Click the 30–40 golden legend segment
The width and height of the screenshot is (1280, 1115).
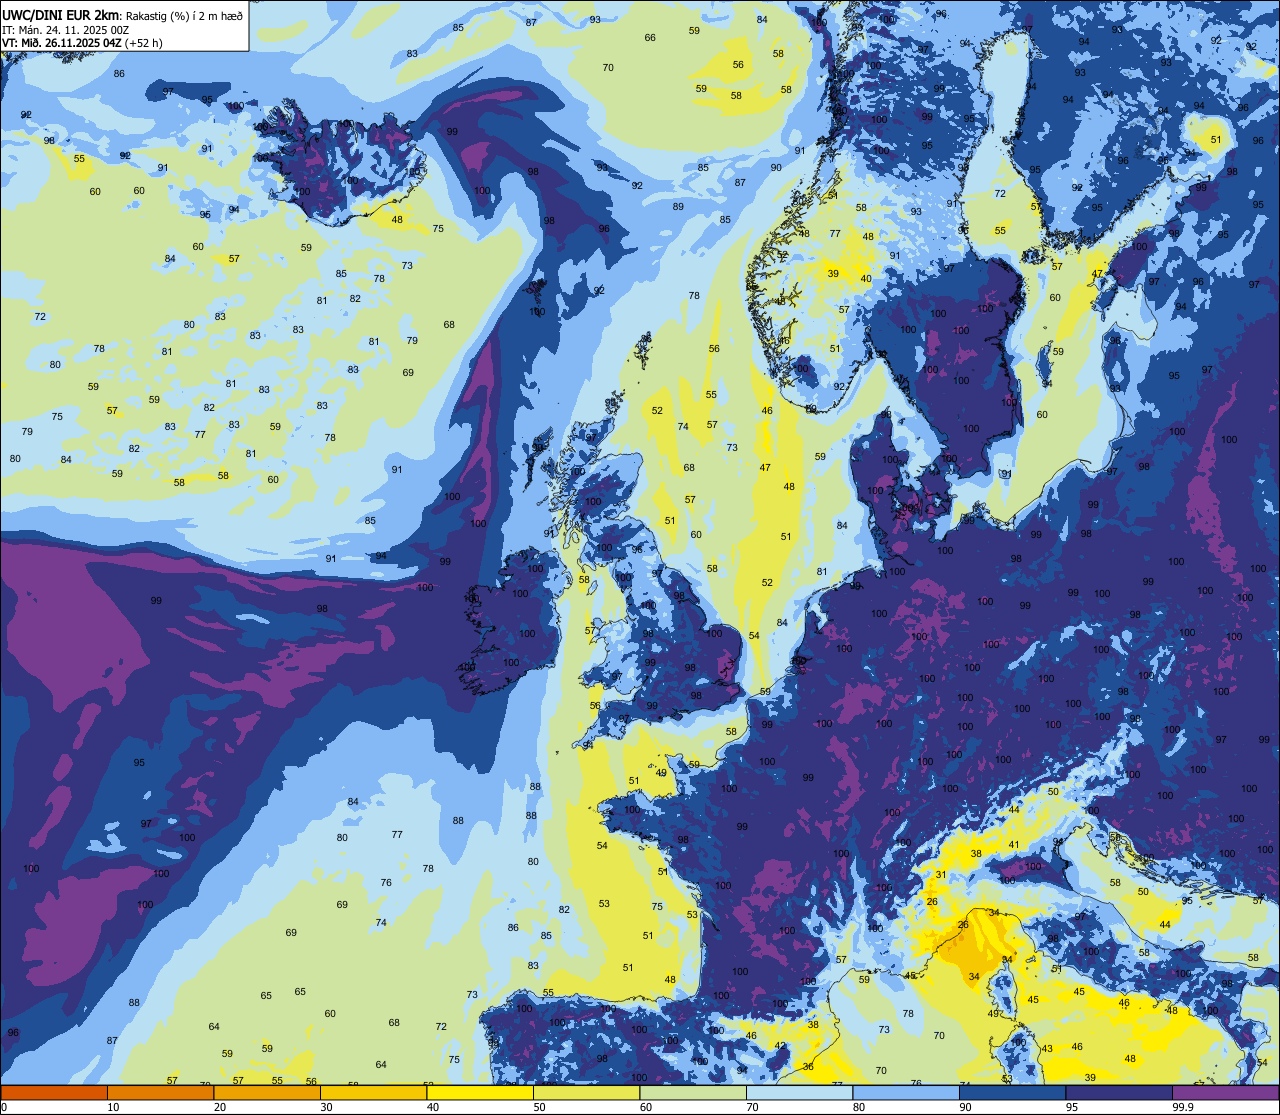click(x=373, y=1092)
